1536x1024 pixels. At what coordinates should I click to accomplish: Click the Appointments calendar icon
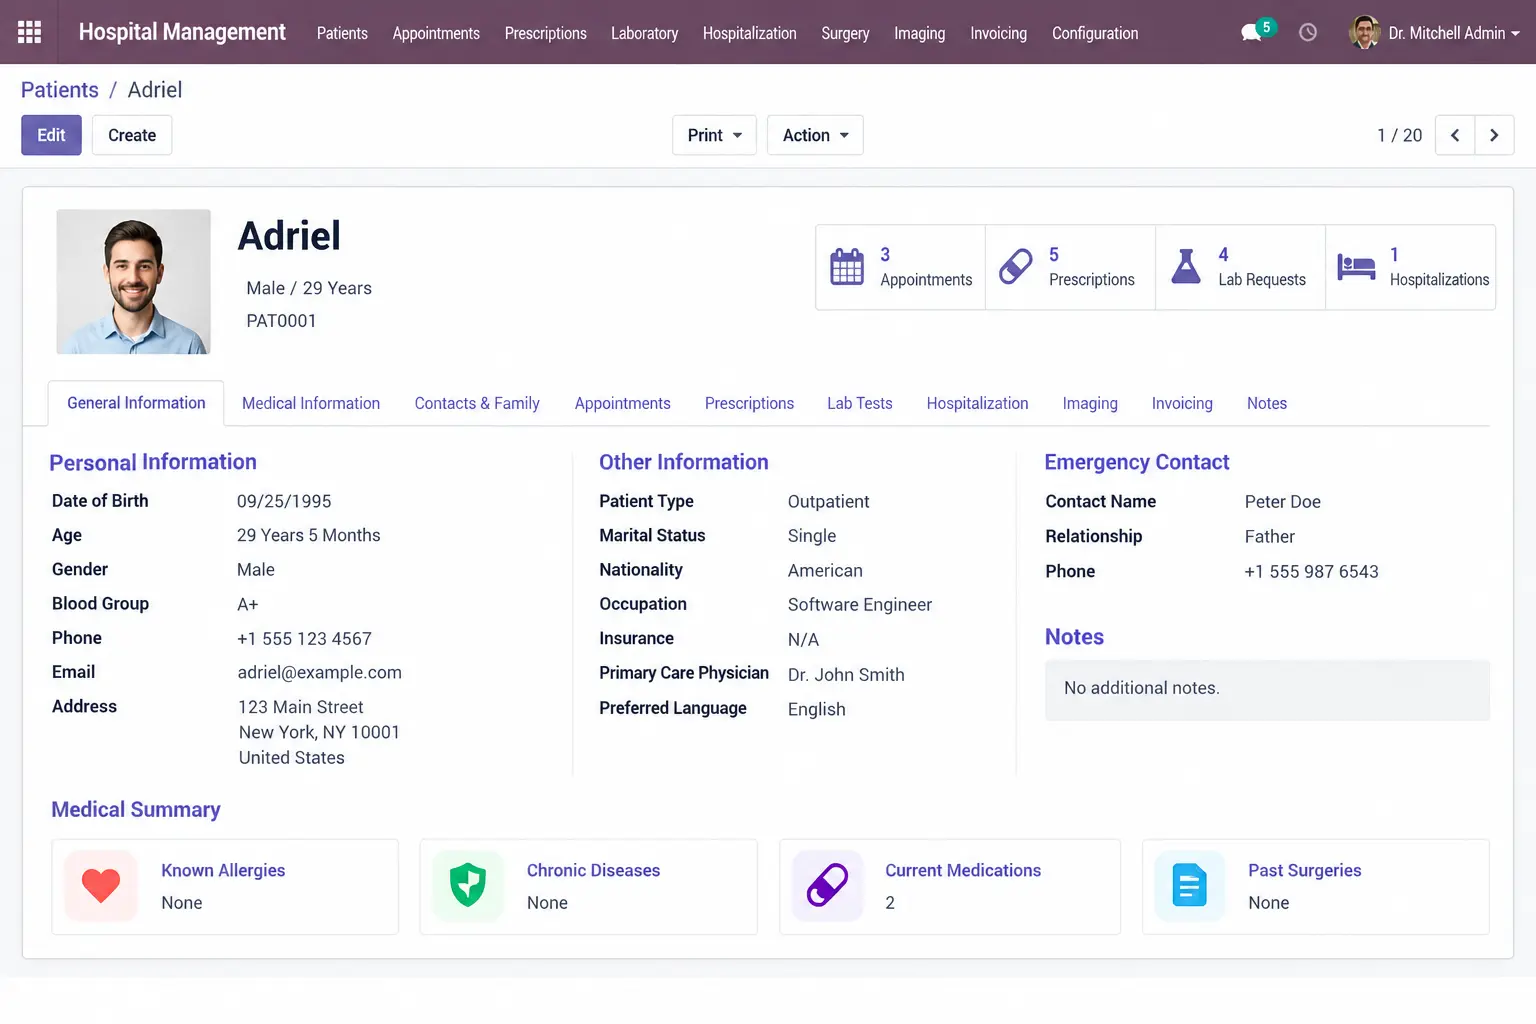pos(847,267)
